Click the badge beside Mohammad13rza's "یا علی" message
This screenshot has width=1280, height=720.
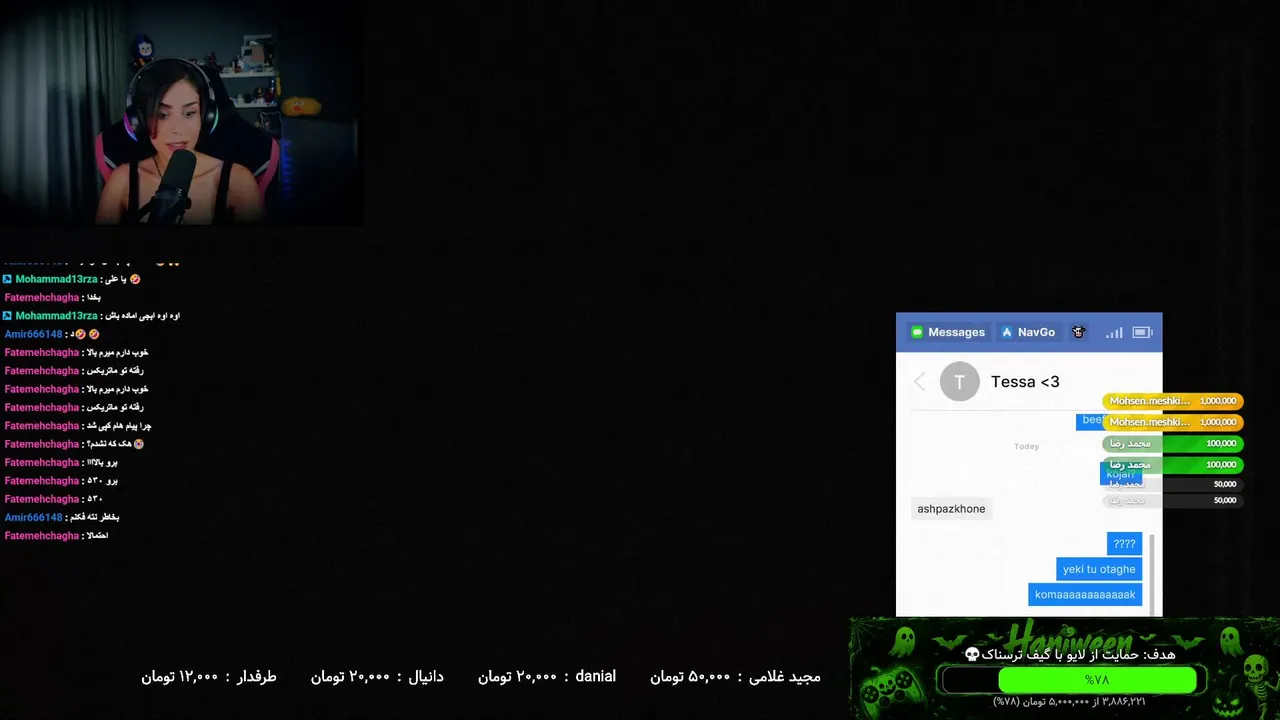(x=8, y=279)
